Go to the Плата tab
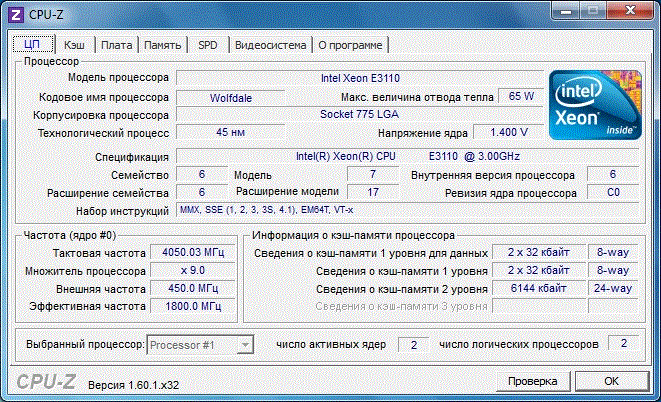661x402 pixels. click(116, 45)
